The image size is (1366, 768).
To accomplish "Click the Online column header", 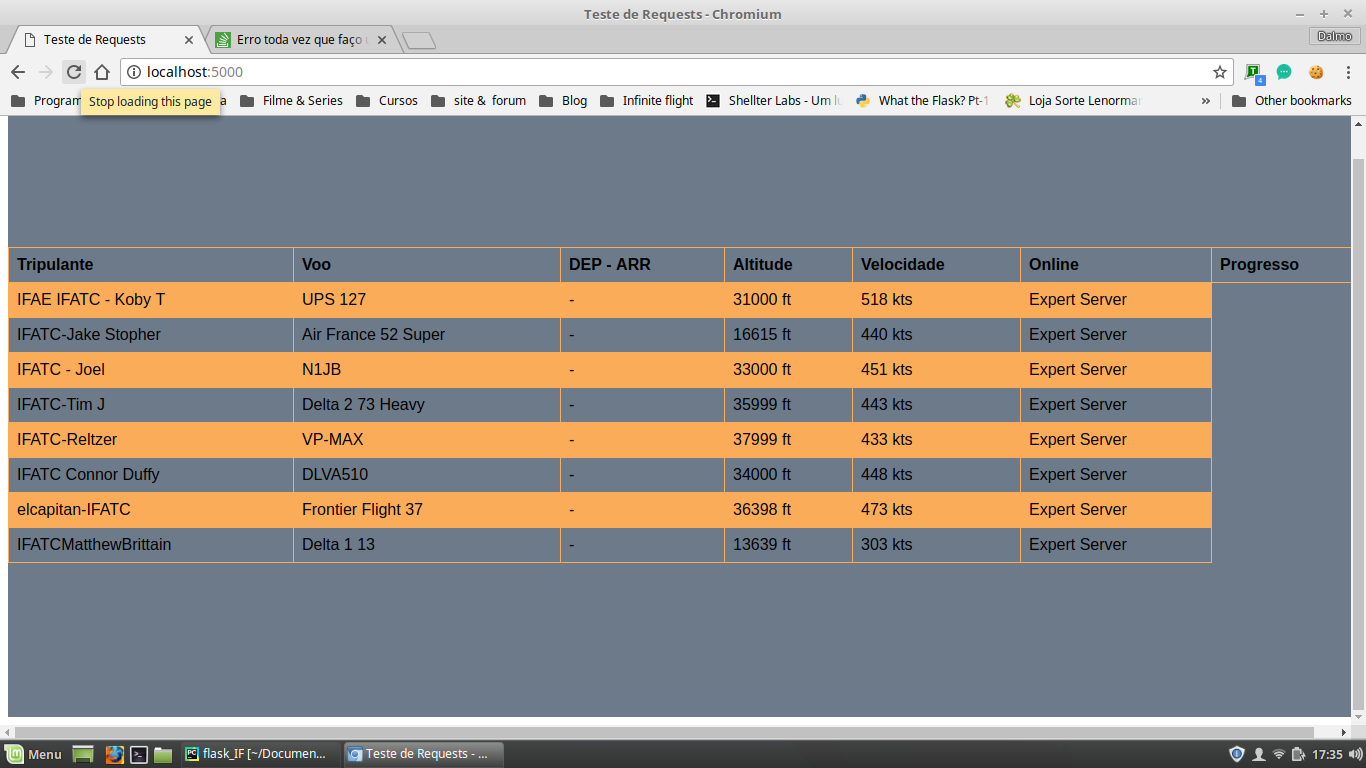I will [1116, 265].
